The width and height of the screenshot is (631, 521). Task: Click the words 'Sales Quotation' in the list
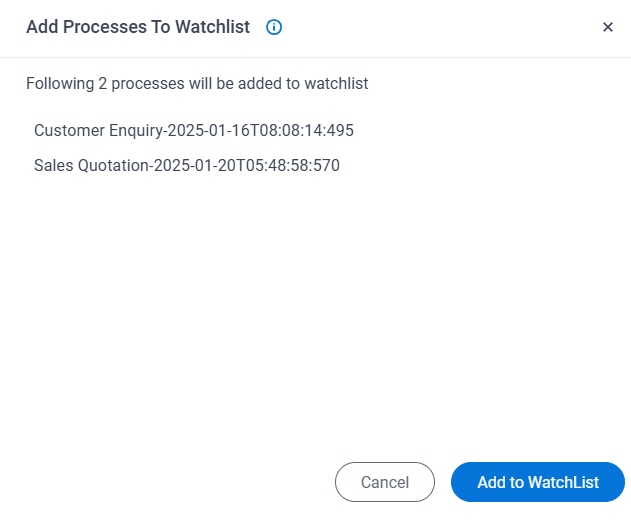90,166
